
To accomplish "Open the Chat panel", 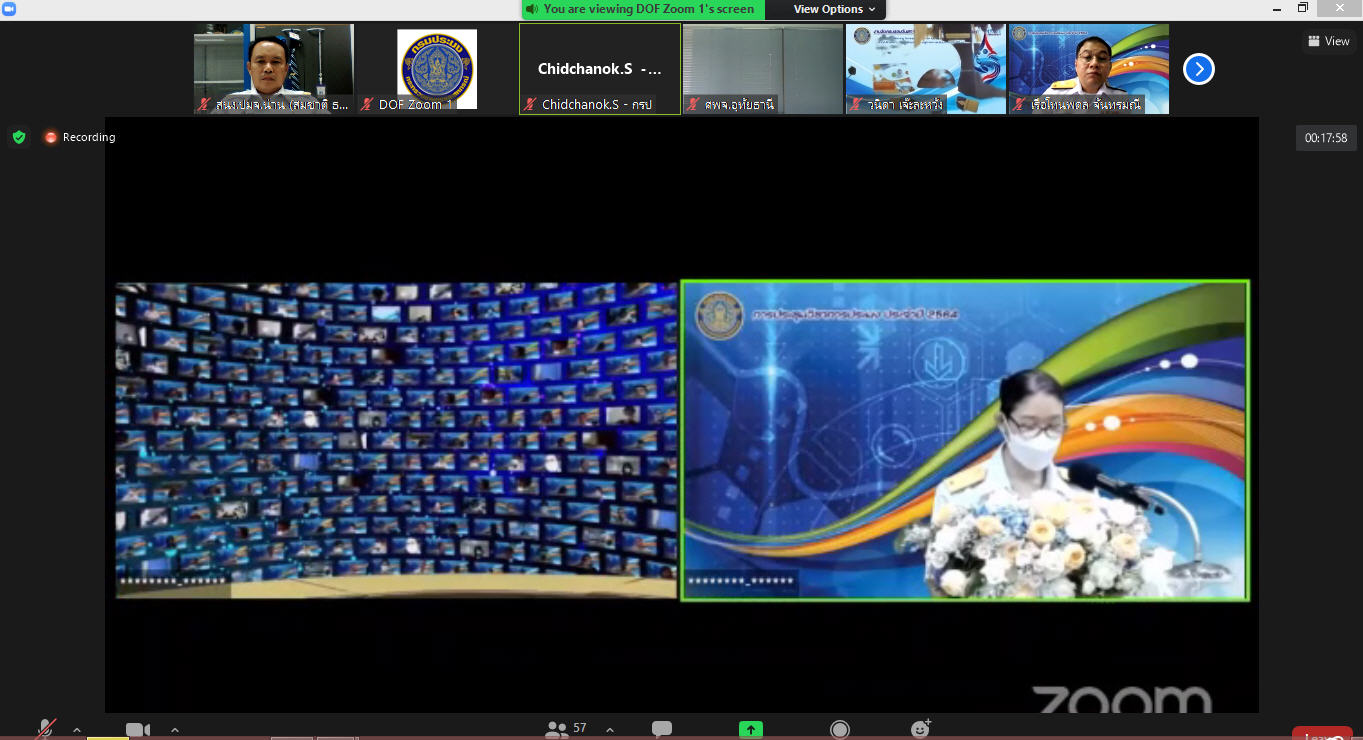I will pyautogui.click(x=662, y=729).
